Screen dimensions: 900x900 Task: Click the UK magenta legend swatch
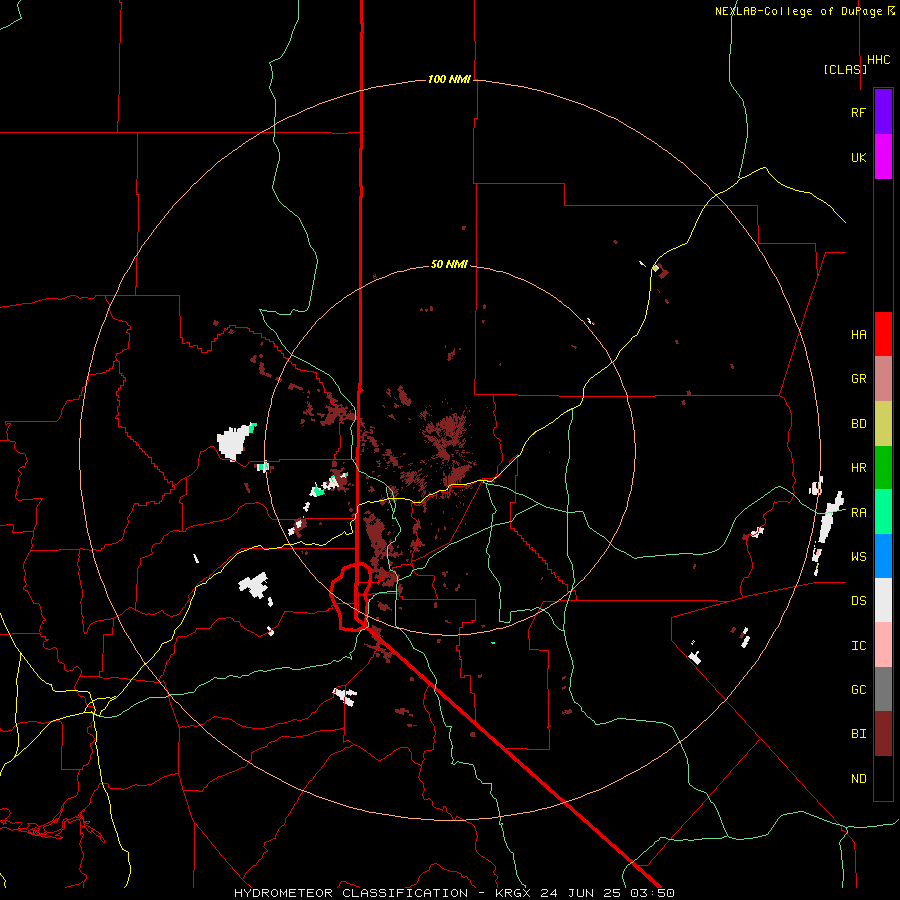883,157
